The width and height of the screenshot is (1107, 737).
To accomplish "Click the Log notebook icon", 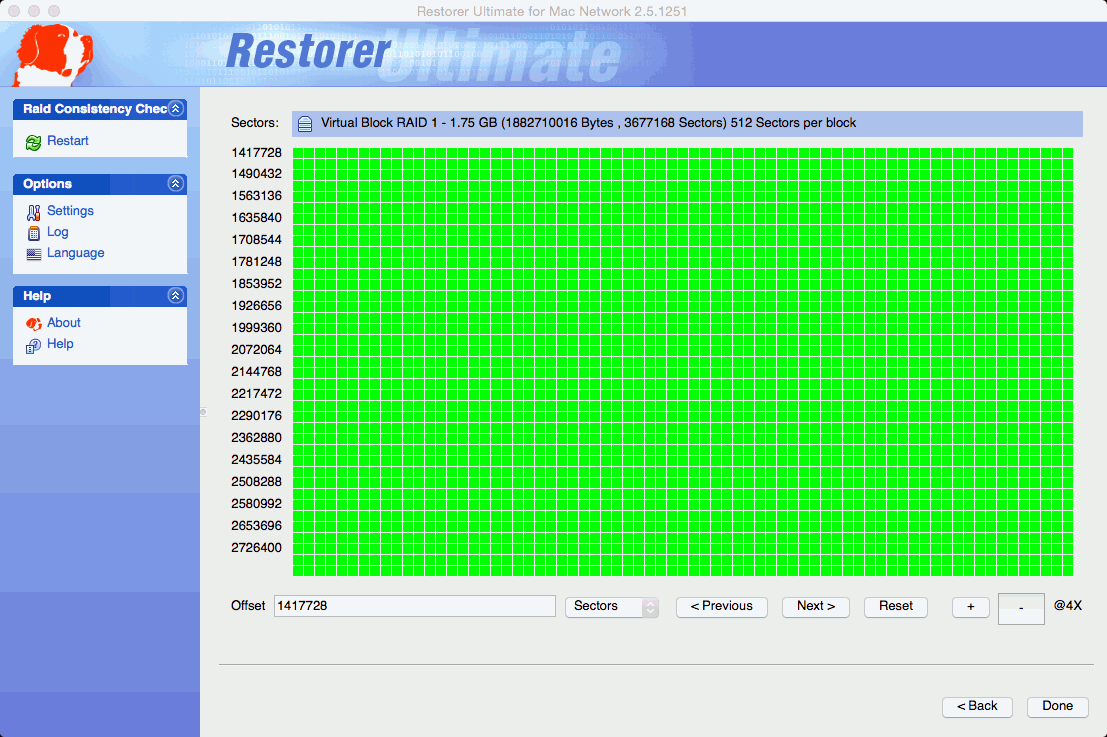I will tap(34, 233).
